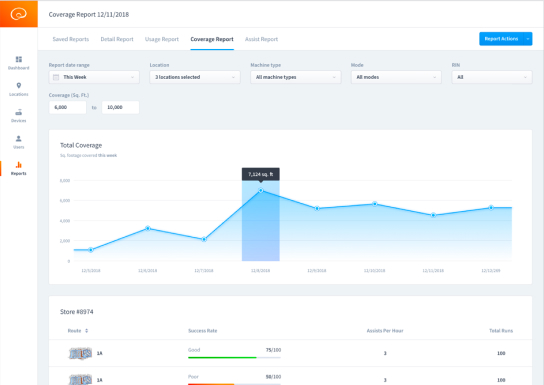Click the Report Actions button

coord(501,39)
